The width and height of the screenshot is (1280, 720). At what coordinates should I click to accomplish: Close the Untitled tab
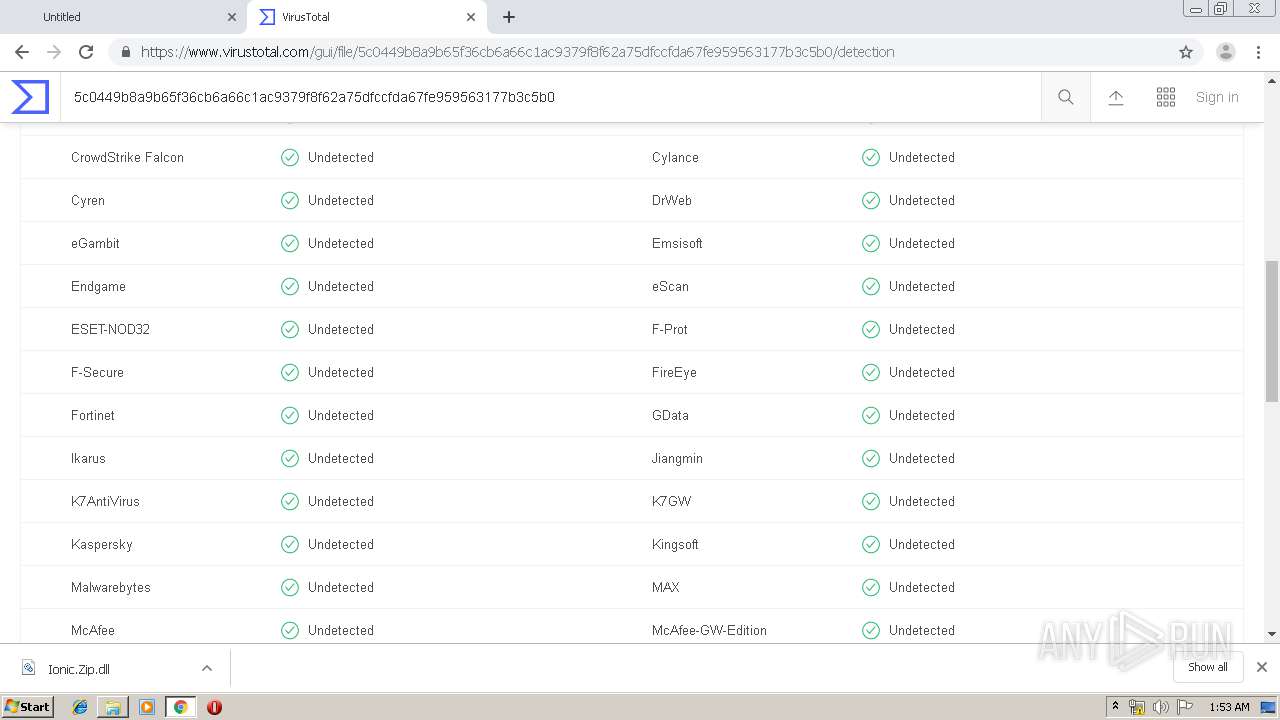coord(232,17)
